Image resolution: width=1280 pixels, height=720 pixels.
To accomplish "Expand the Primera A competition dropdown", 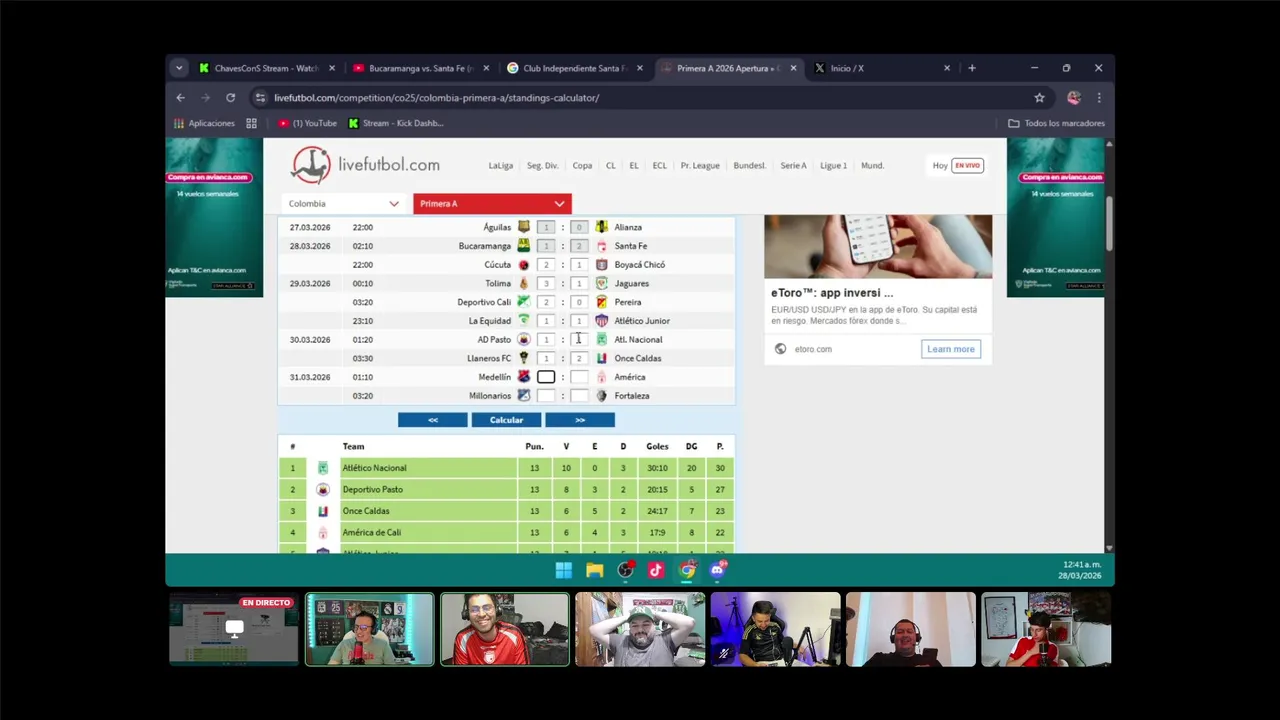I will [492, 203].
